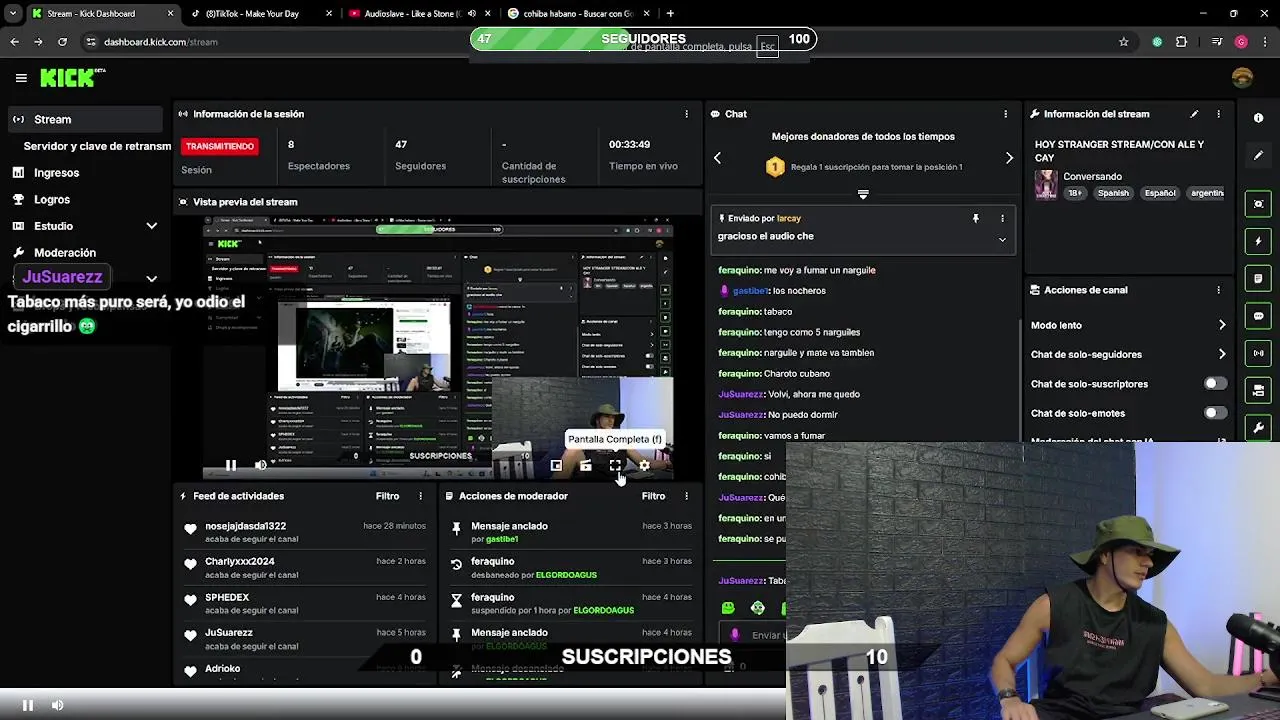Open the Información del stream three-dot menu
Viewport: 1280px width, 720px height.
click(1218, 114)
